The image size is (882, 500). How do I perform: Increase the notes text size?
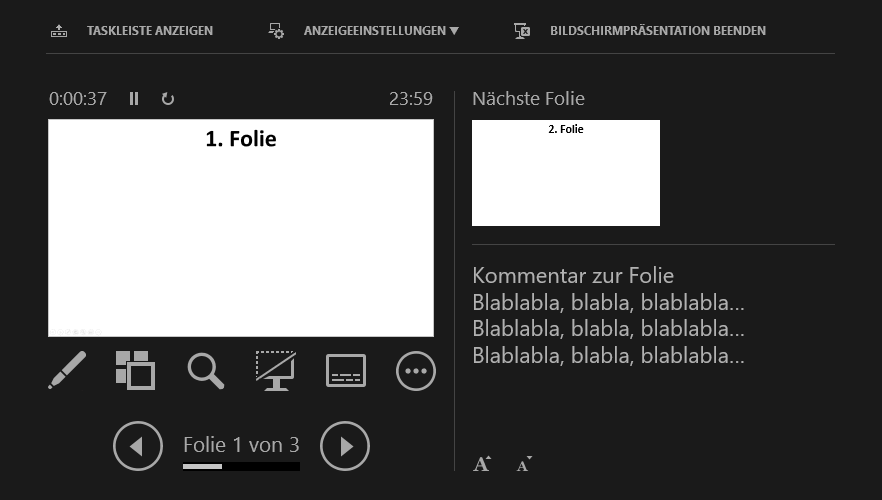point(482,464)
